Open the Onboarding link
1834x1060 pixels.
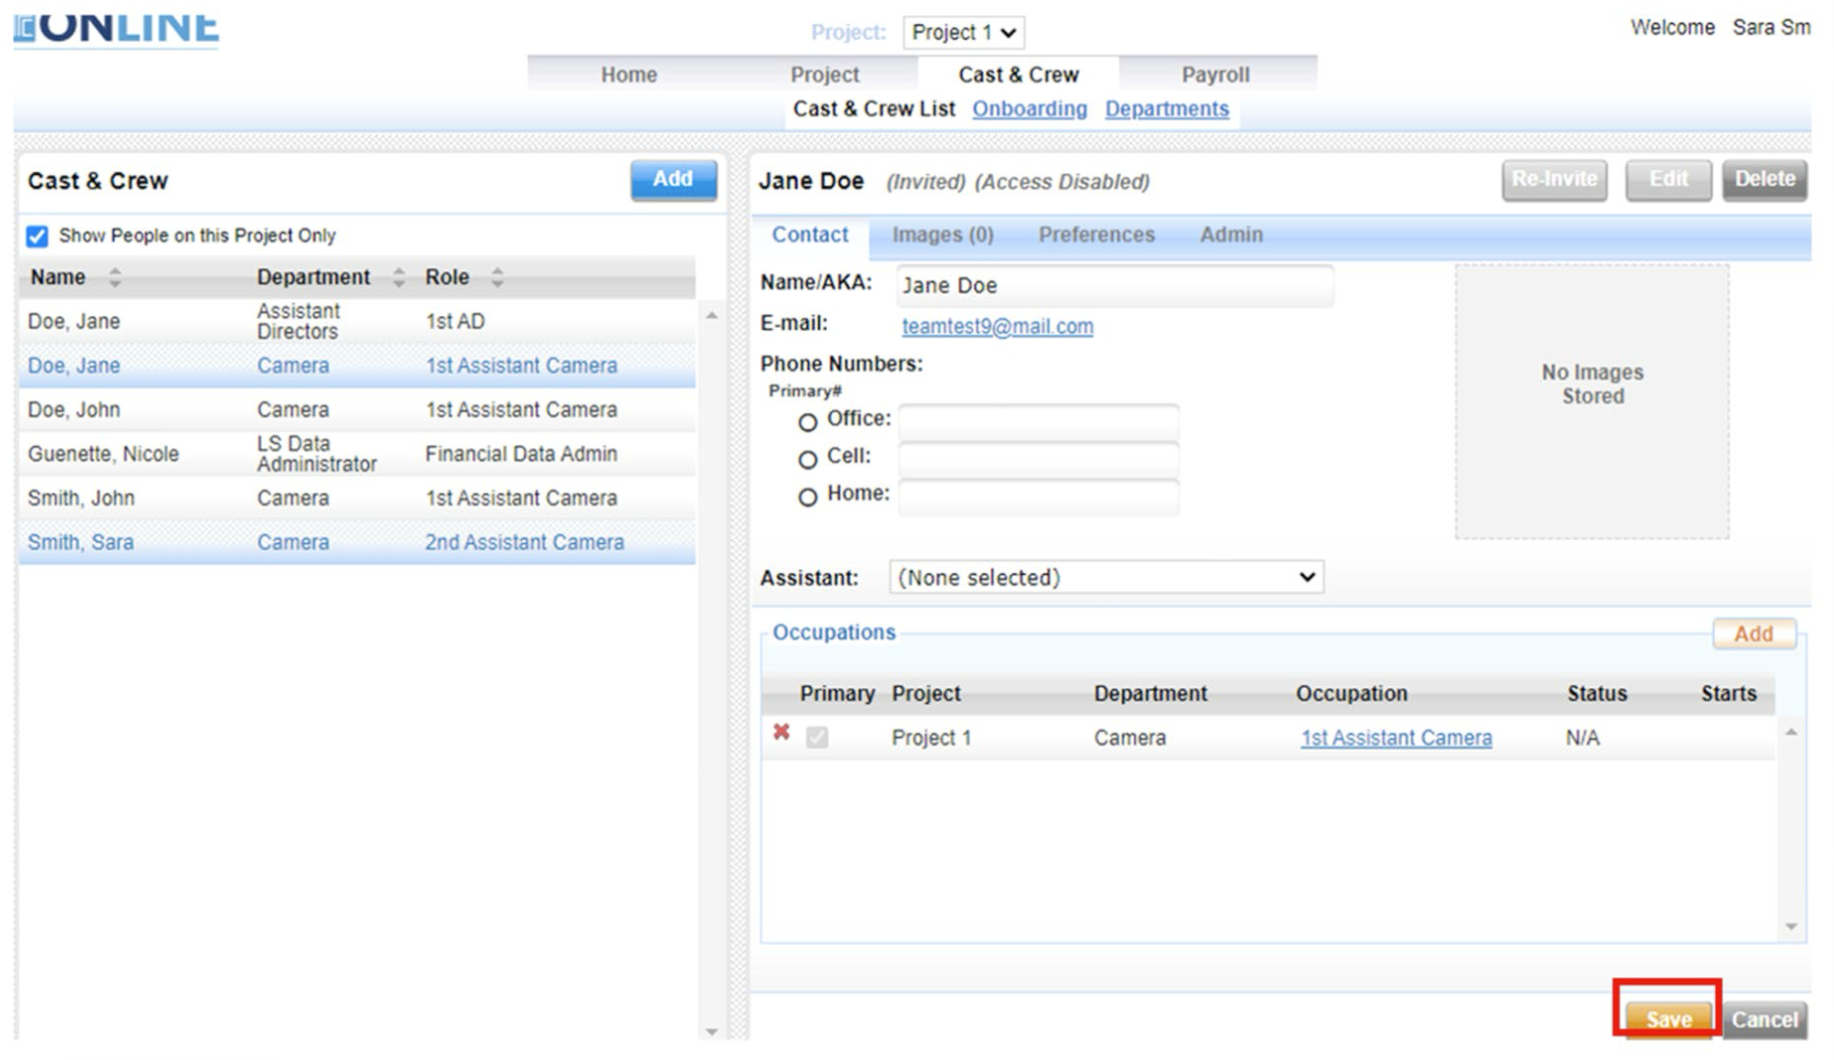tap(1029, 109)
